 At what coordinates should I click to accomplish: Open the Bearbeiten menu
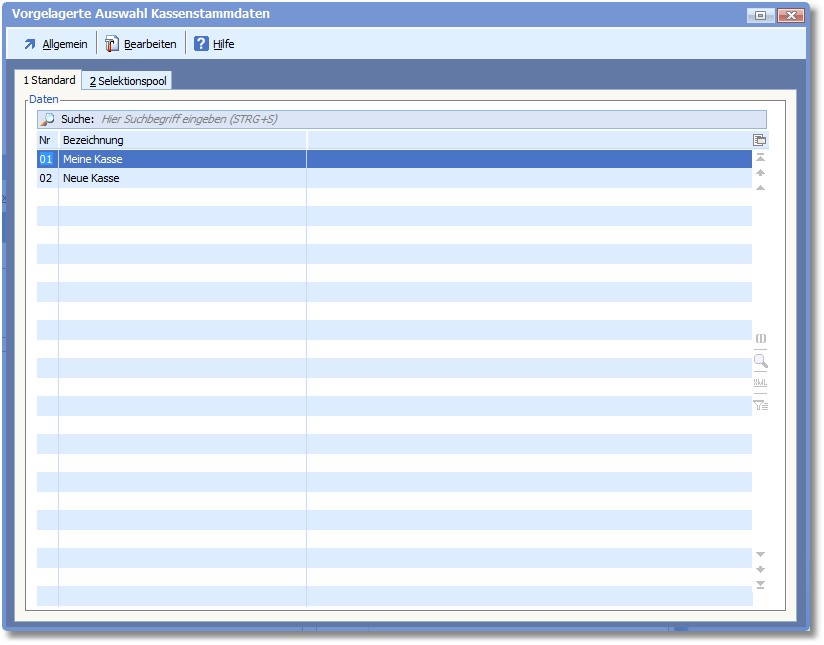[141, 44]
